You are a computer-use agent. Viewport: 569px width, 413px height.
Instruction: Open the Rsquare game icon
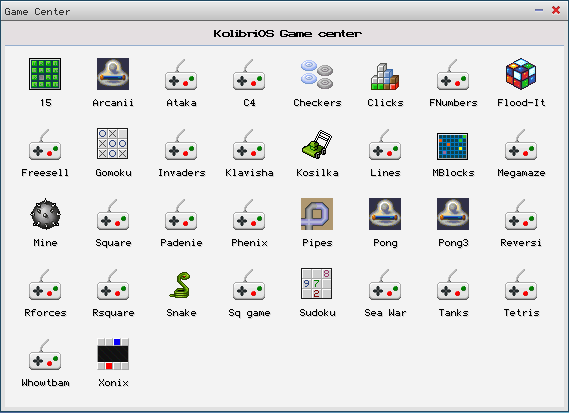[113, 285]
